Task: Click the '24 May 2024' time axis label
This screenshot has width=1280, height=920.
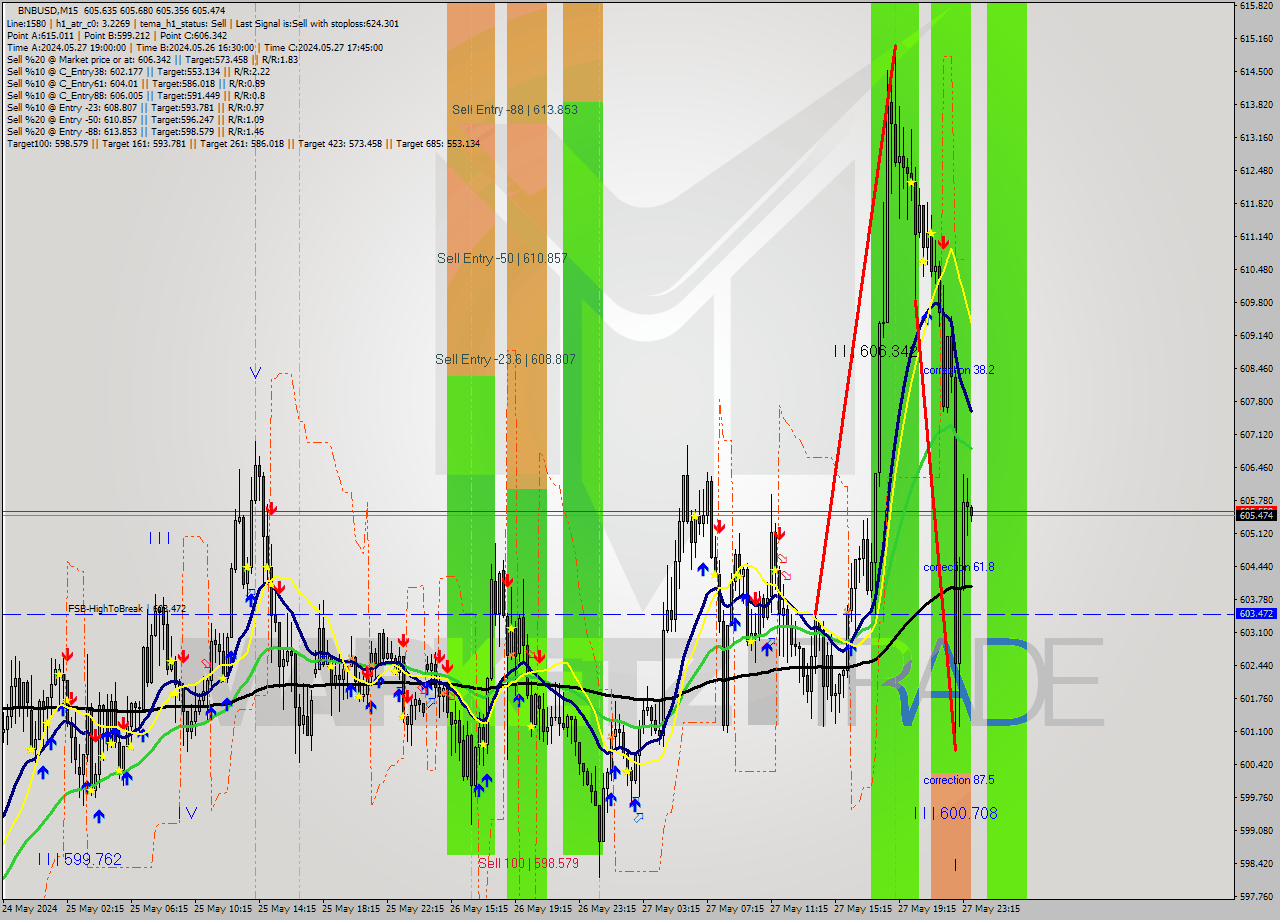Action: [29, 909]
